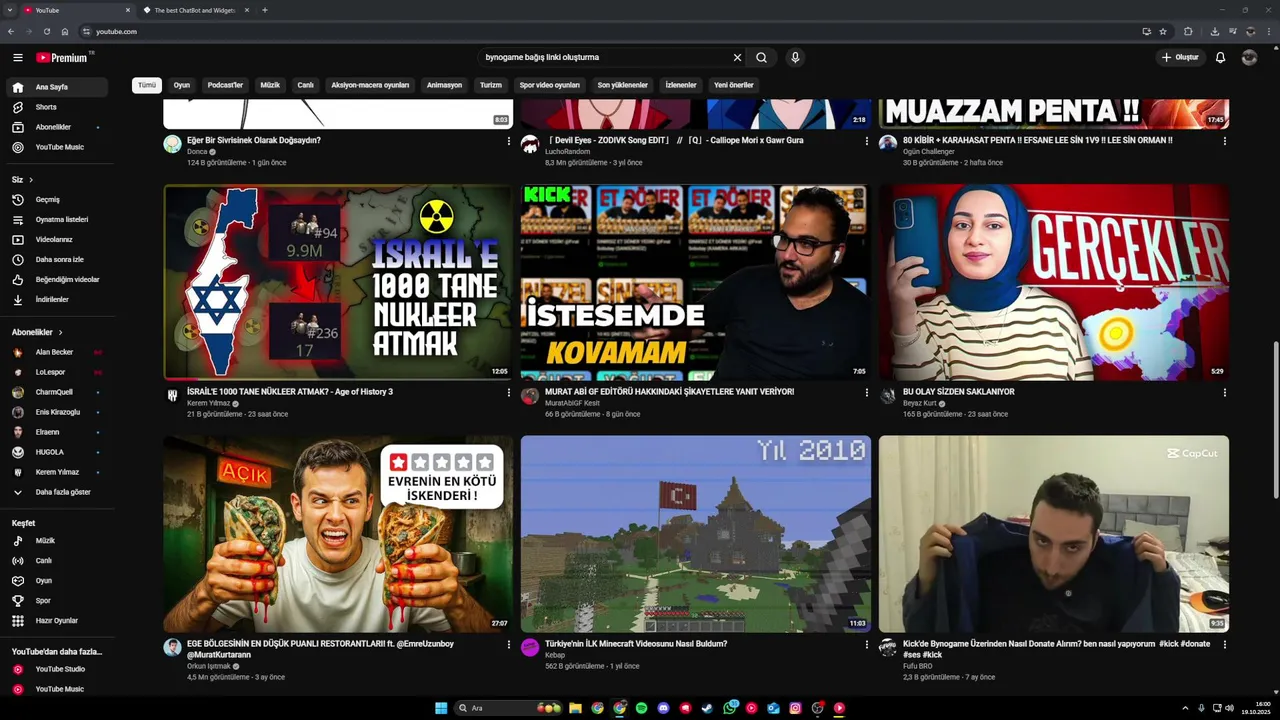Select the Aksiyon-macera oyunları chip
This screenshot has height=720, width=1280.
coord(370,85)
